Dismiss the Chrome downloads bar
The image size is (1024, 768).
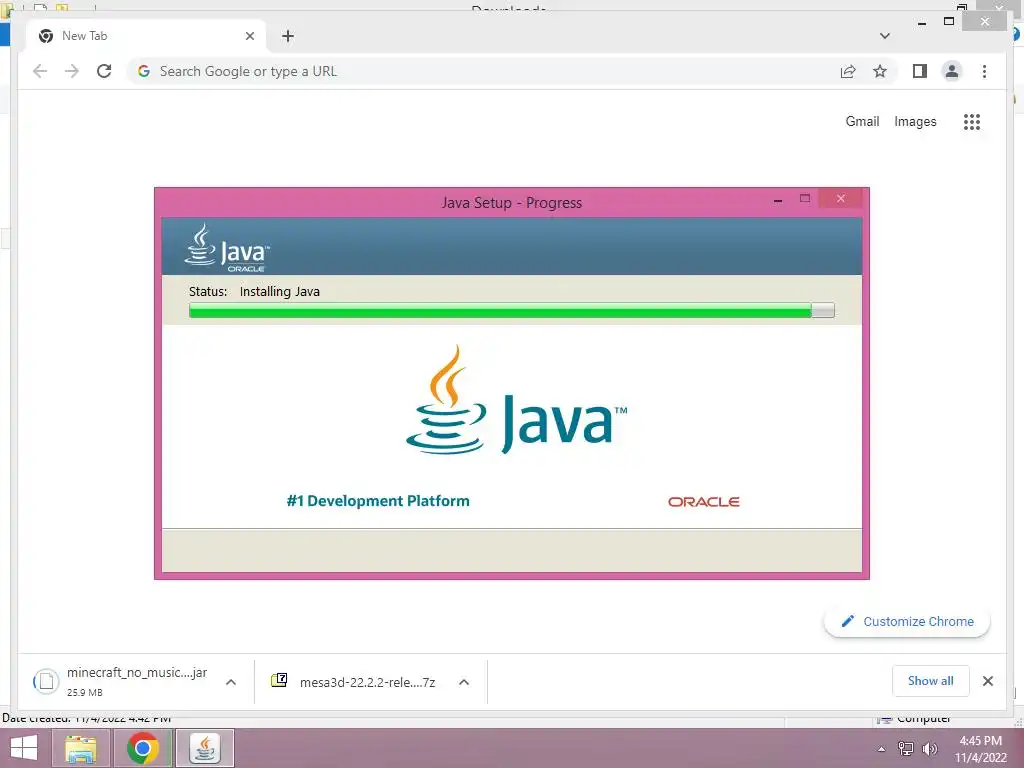pos(988,681)
